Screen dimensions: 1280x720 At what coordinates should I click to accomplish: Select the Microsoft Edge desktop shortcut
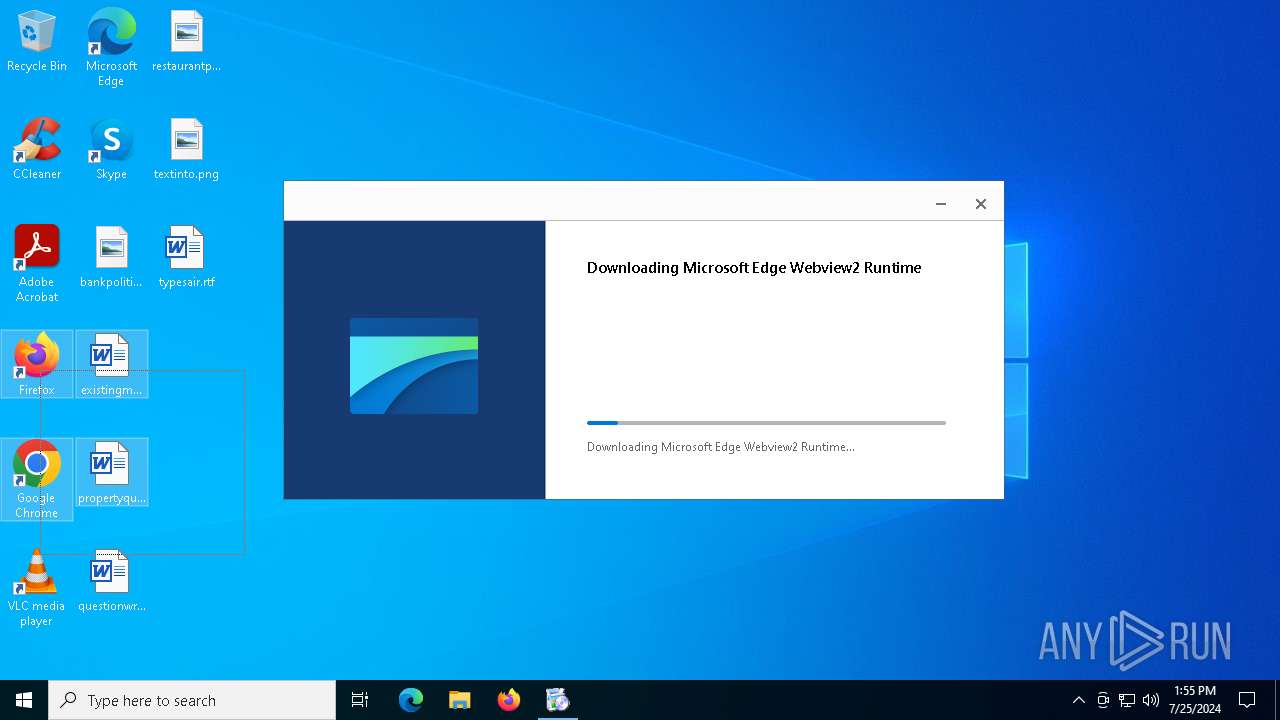(111, 48)
